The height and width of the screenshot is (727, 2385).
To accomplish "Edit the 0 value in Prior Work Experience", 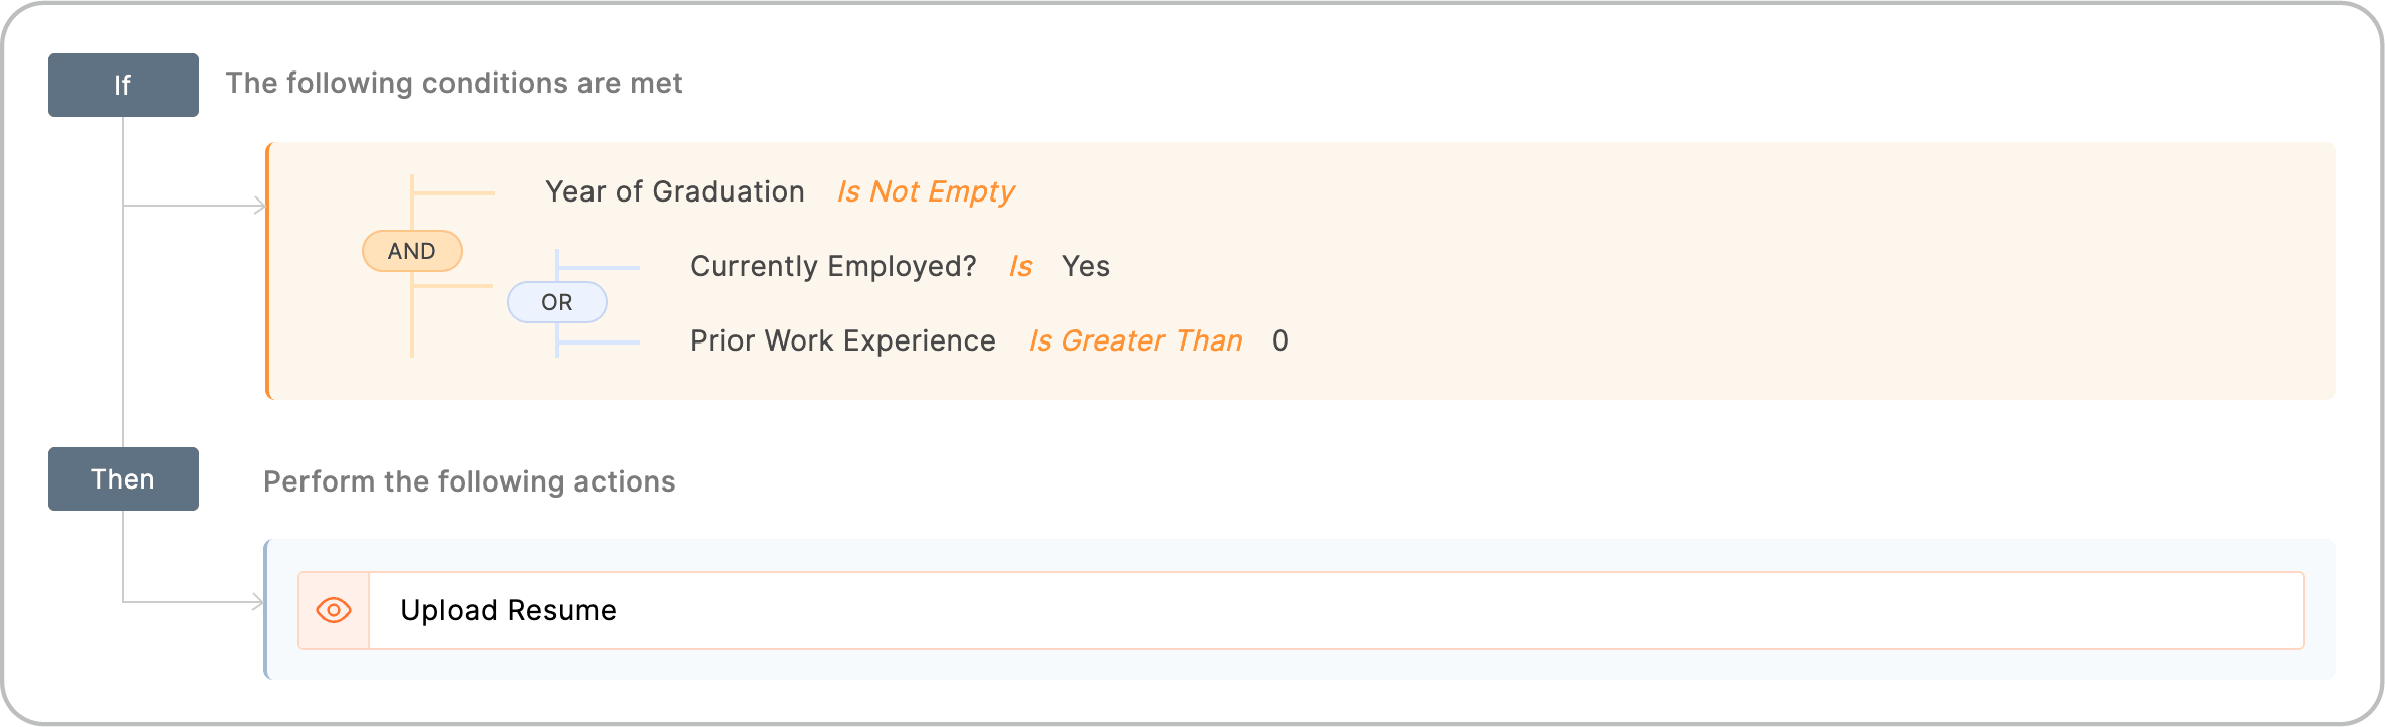I will tap(1281, 341).
